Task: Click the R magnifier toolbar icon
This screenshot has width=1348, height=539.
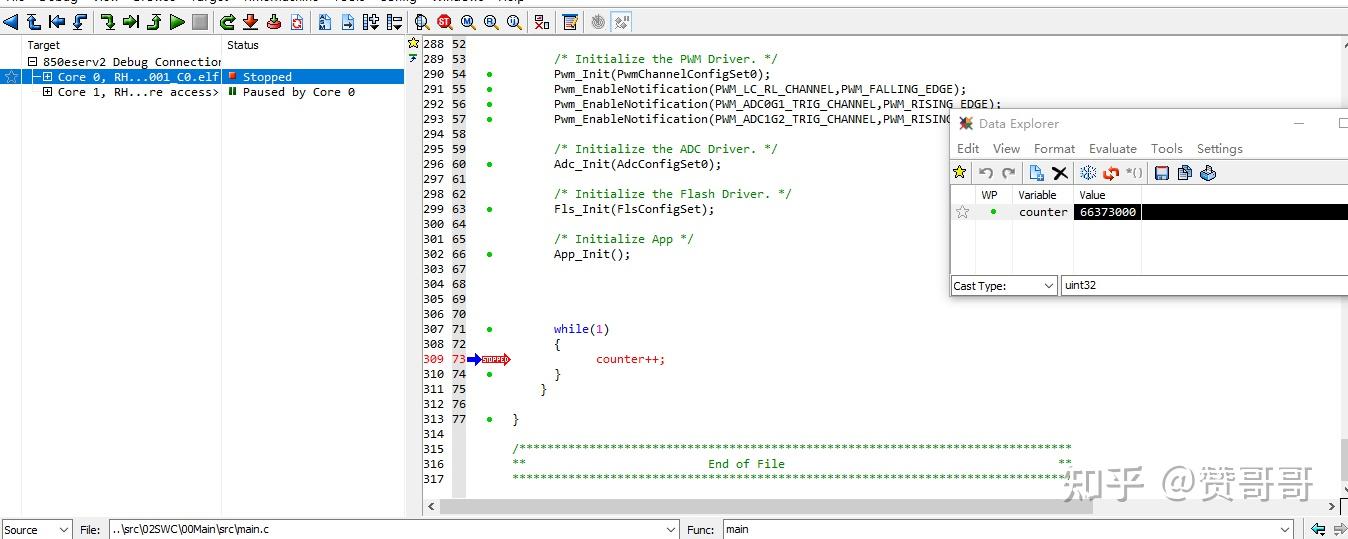Action: click(491, 22)
